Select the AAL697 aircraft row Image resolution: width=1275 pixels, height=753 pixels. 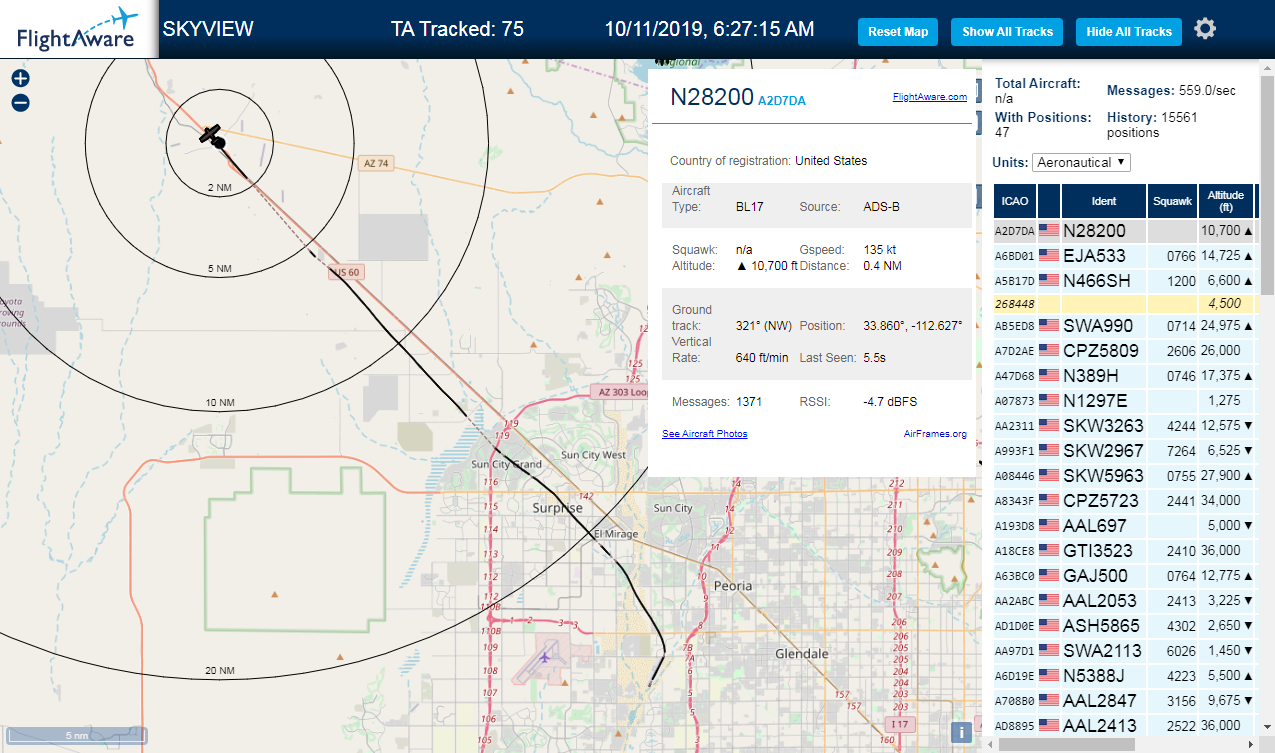[x=1124, y=526]
